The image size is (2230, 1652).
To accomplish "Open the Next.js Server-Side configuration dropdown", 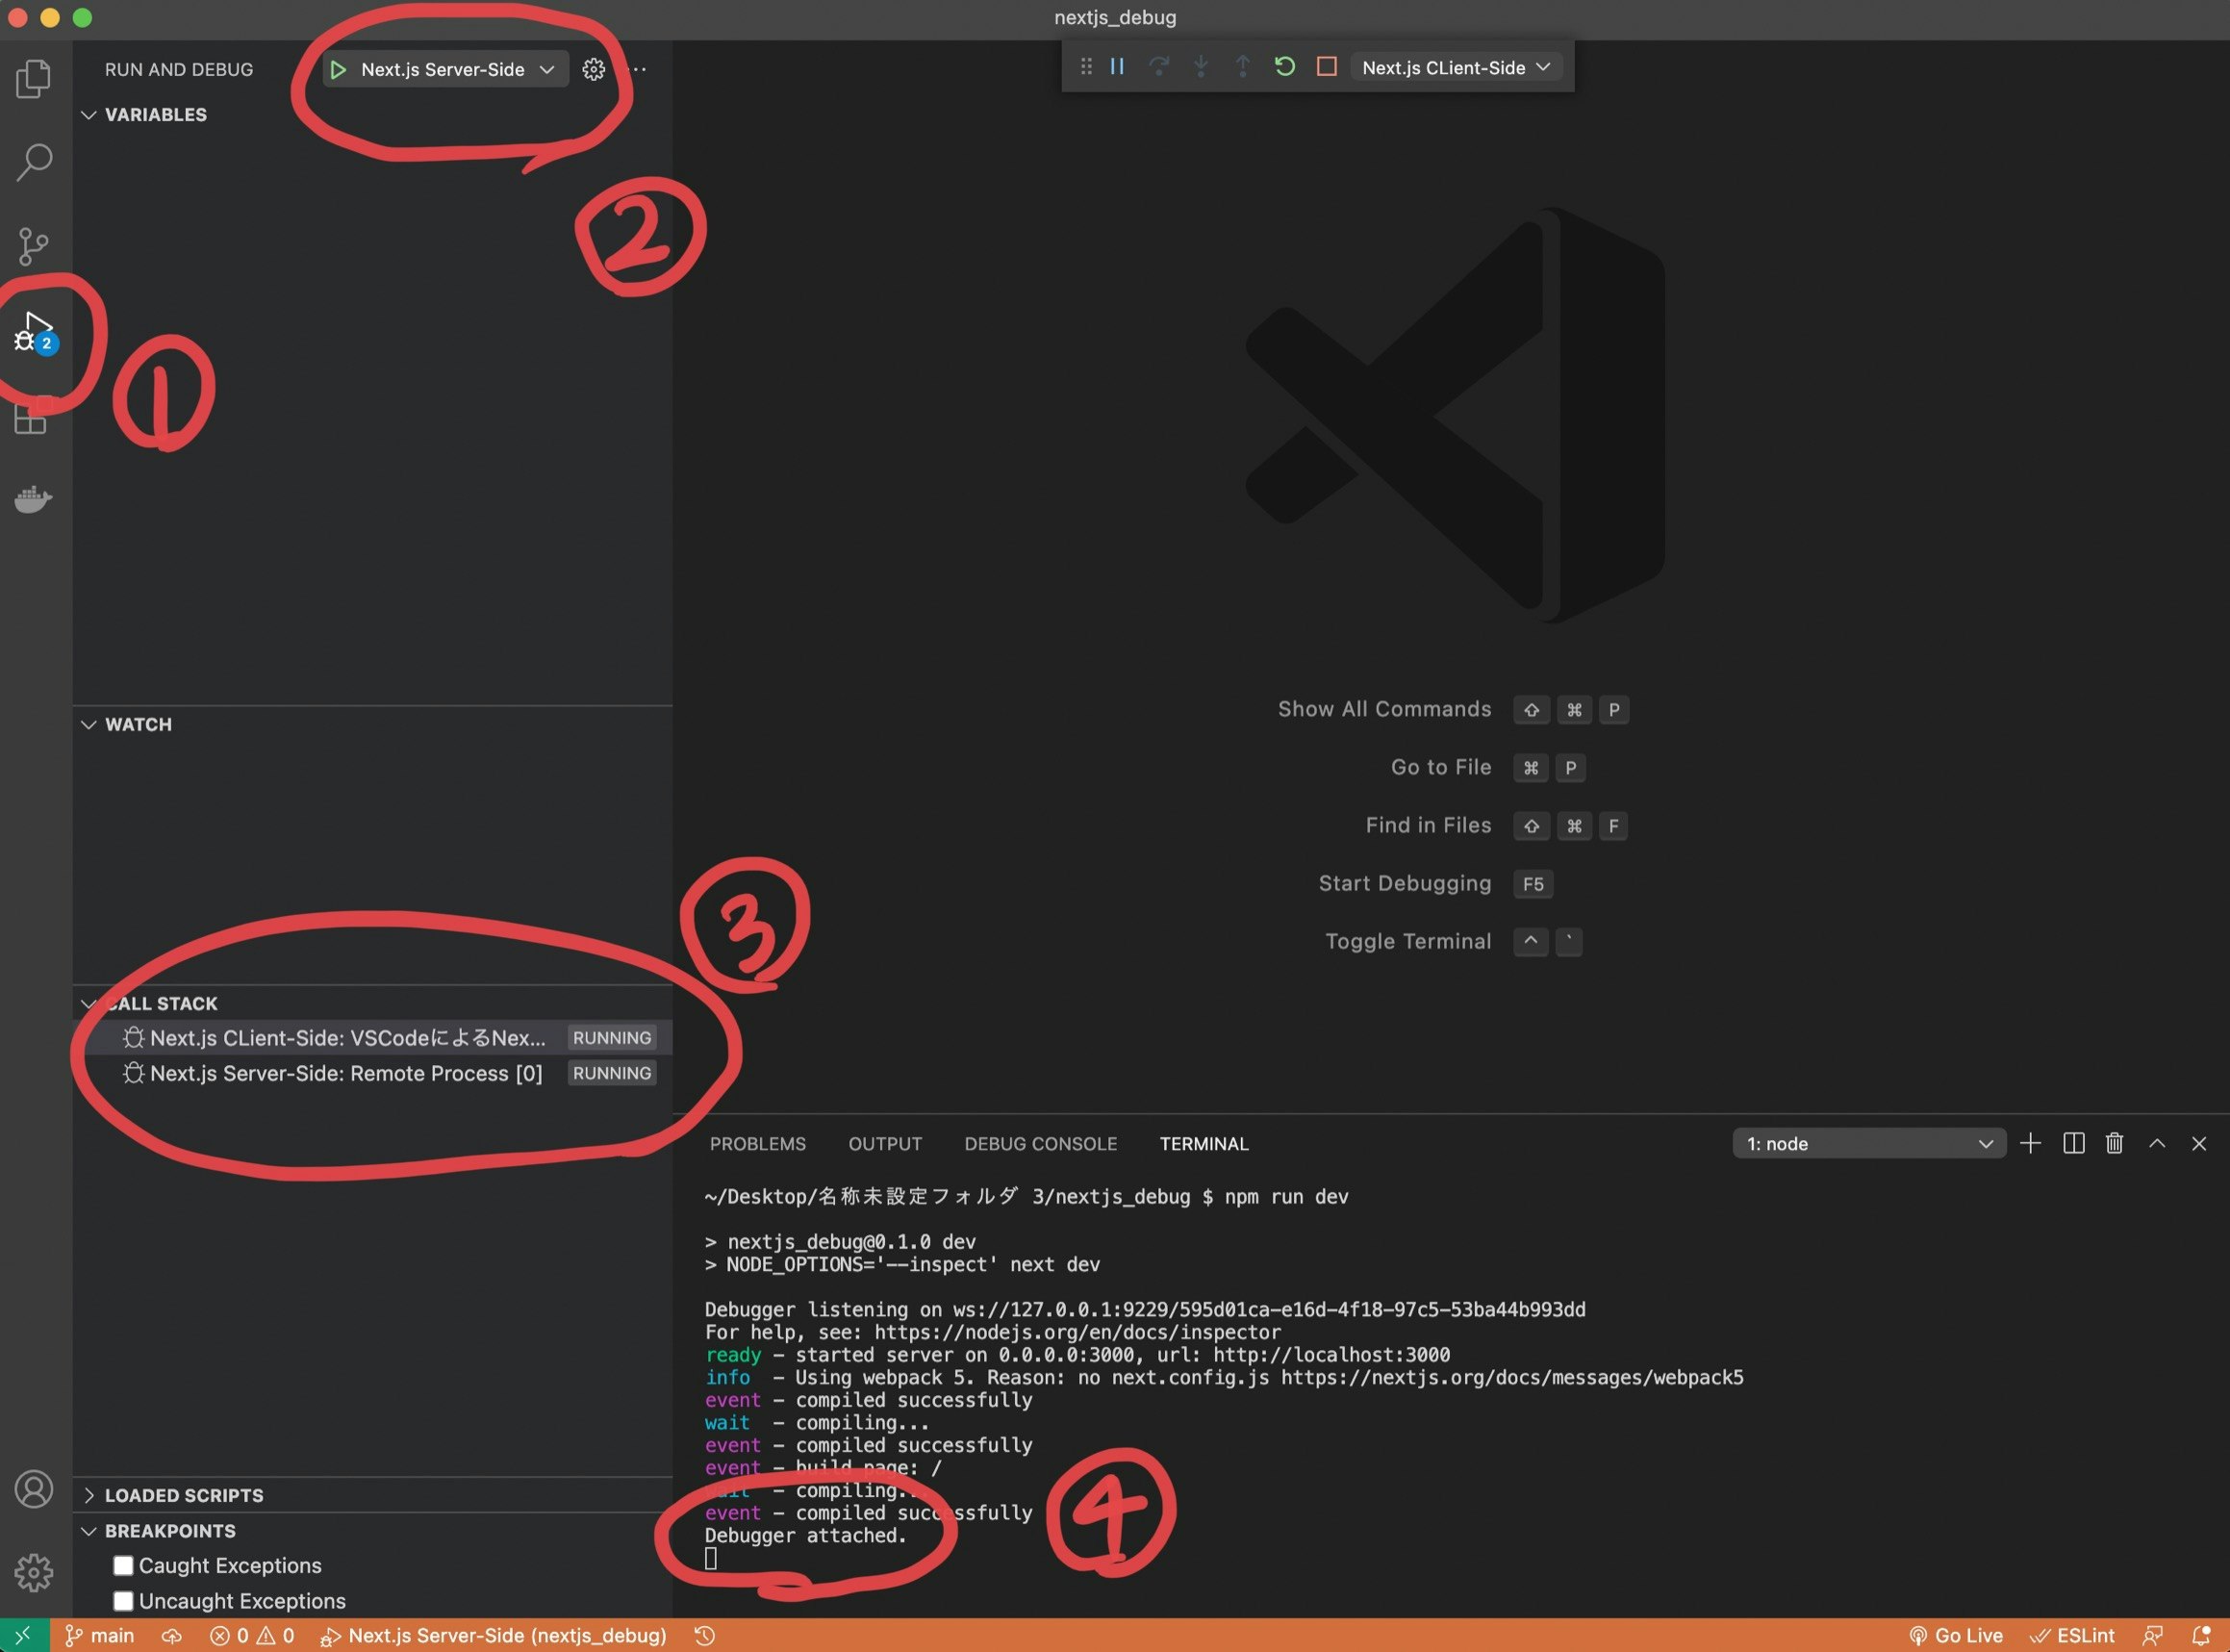I will [x=457, y=69].
